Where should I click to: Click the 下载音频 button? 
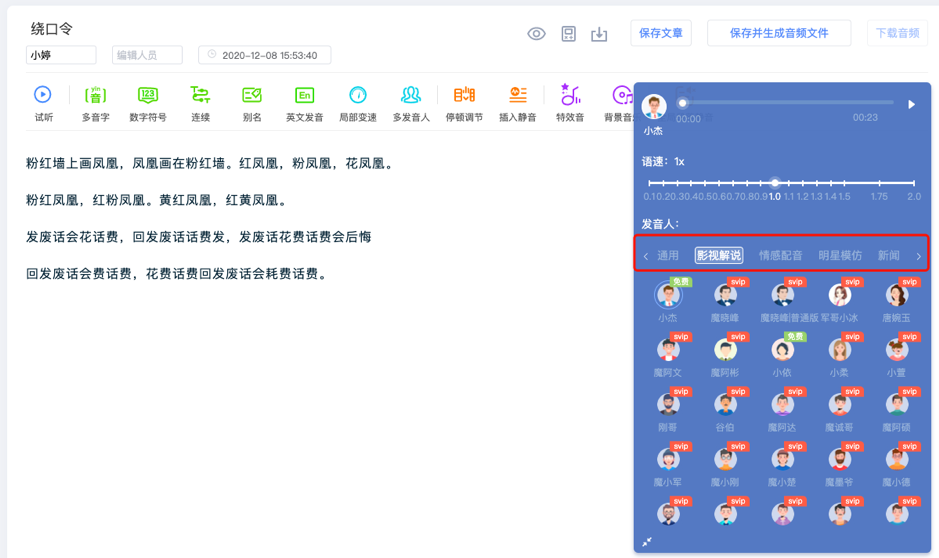point(897,33)
